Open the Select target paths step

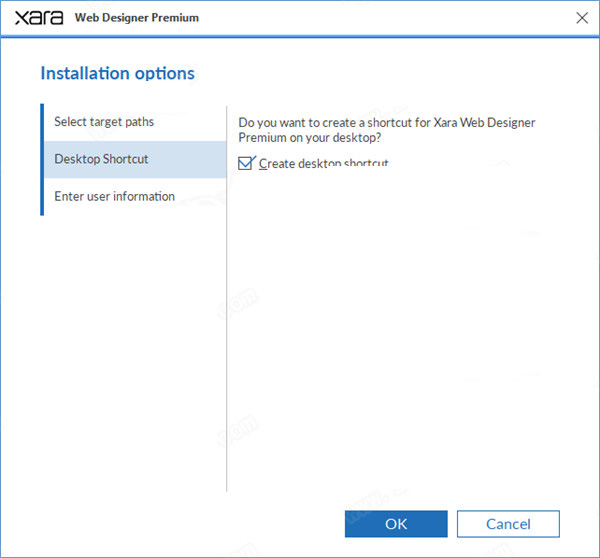point(104,122)
